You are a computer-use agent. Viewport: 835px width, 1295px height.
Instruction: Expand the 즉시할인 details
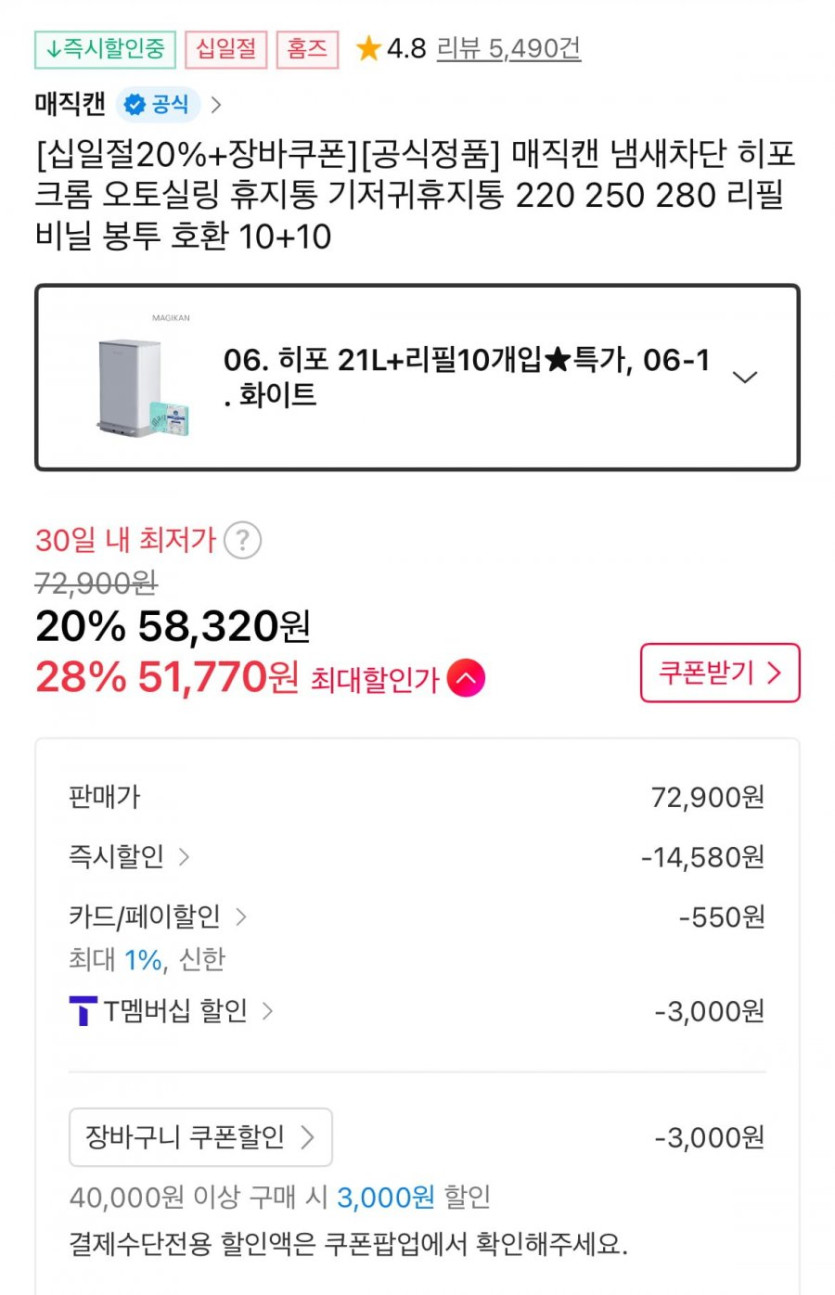[128, 857]
